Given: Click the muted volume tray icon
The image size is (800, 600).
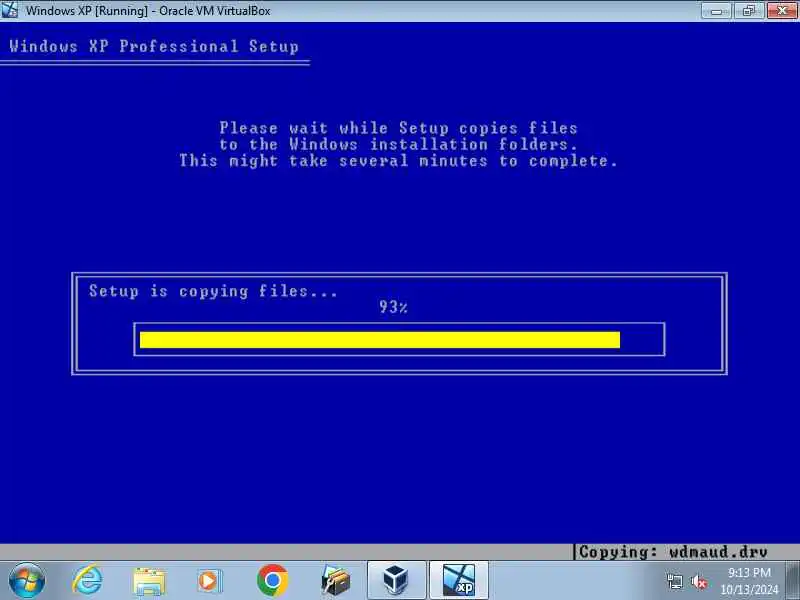Looking at the screenshot, I should [698, 582].
